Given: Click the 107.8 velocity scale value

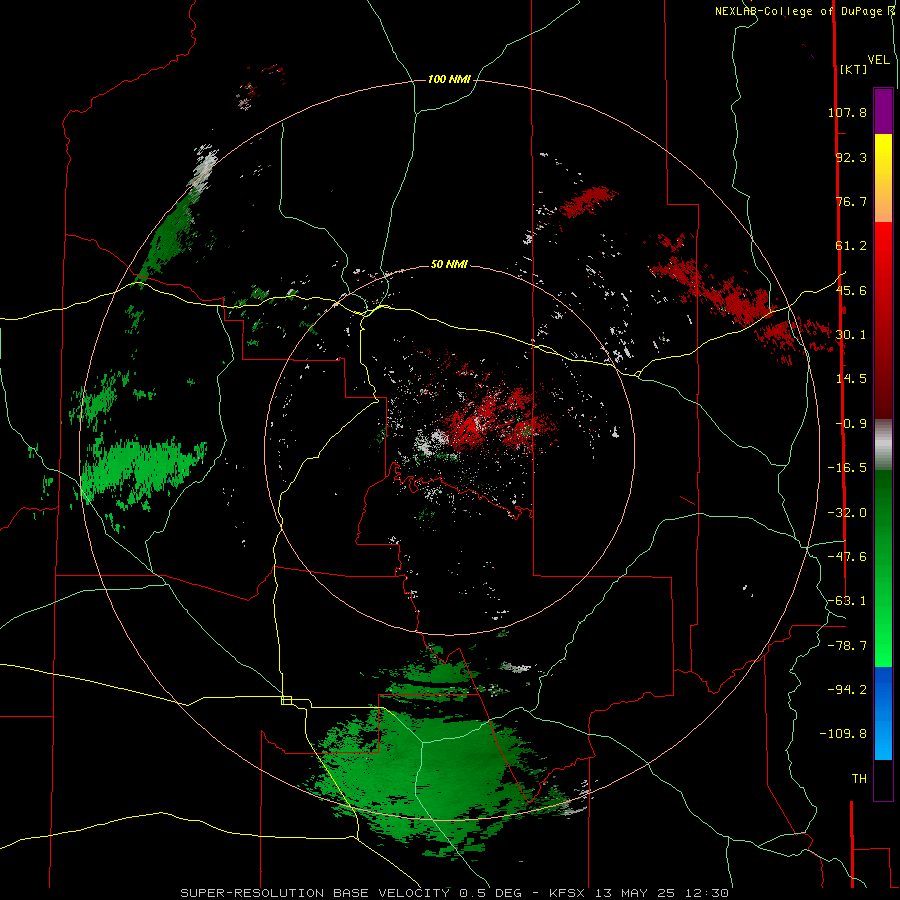Looking at the screenshot, I should click(x=847, y=112).
